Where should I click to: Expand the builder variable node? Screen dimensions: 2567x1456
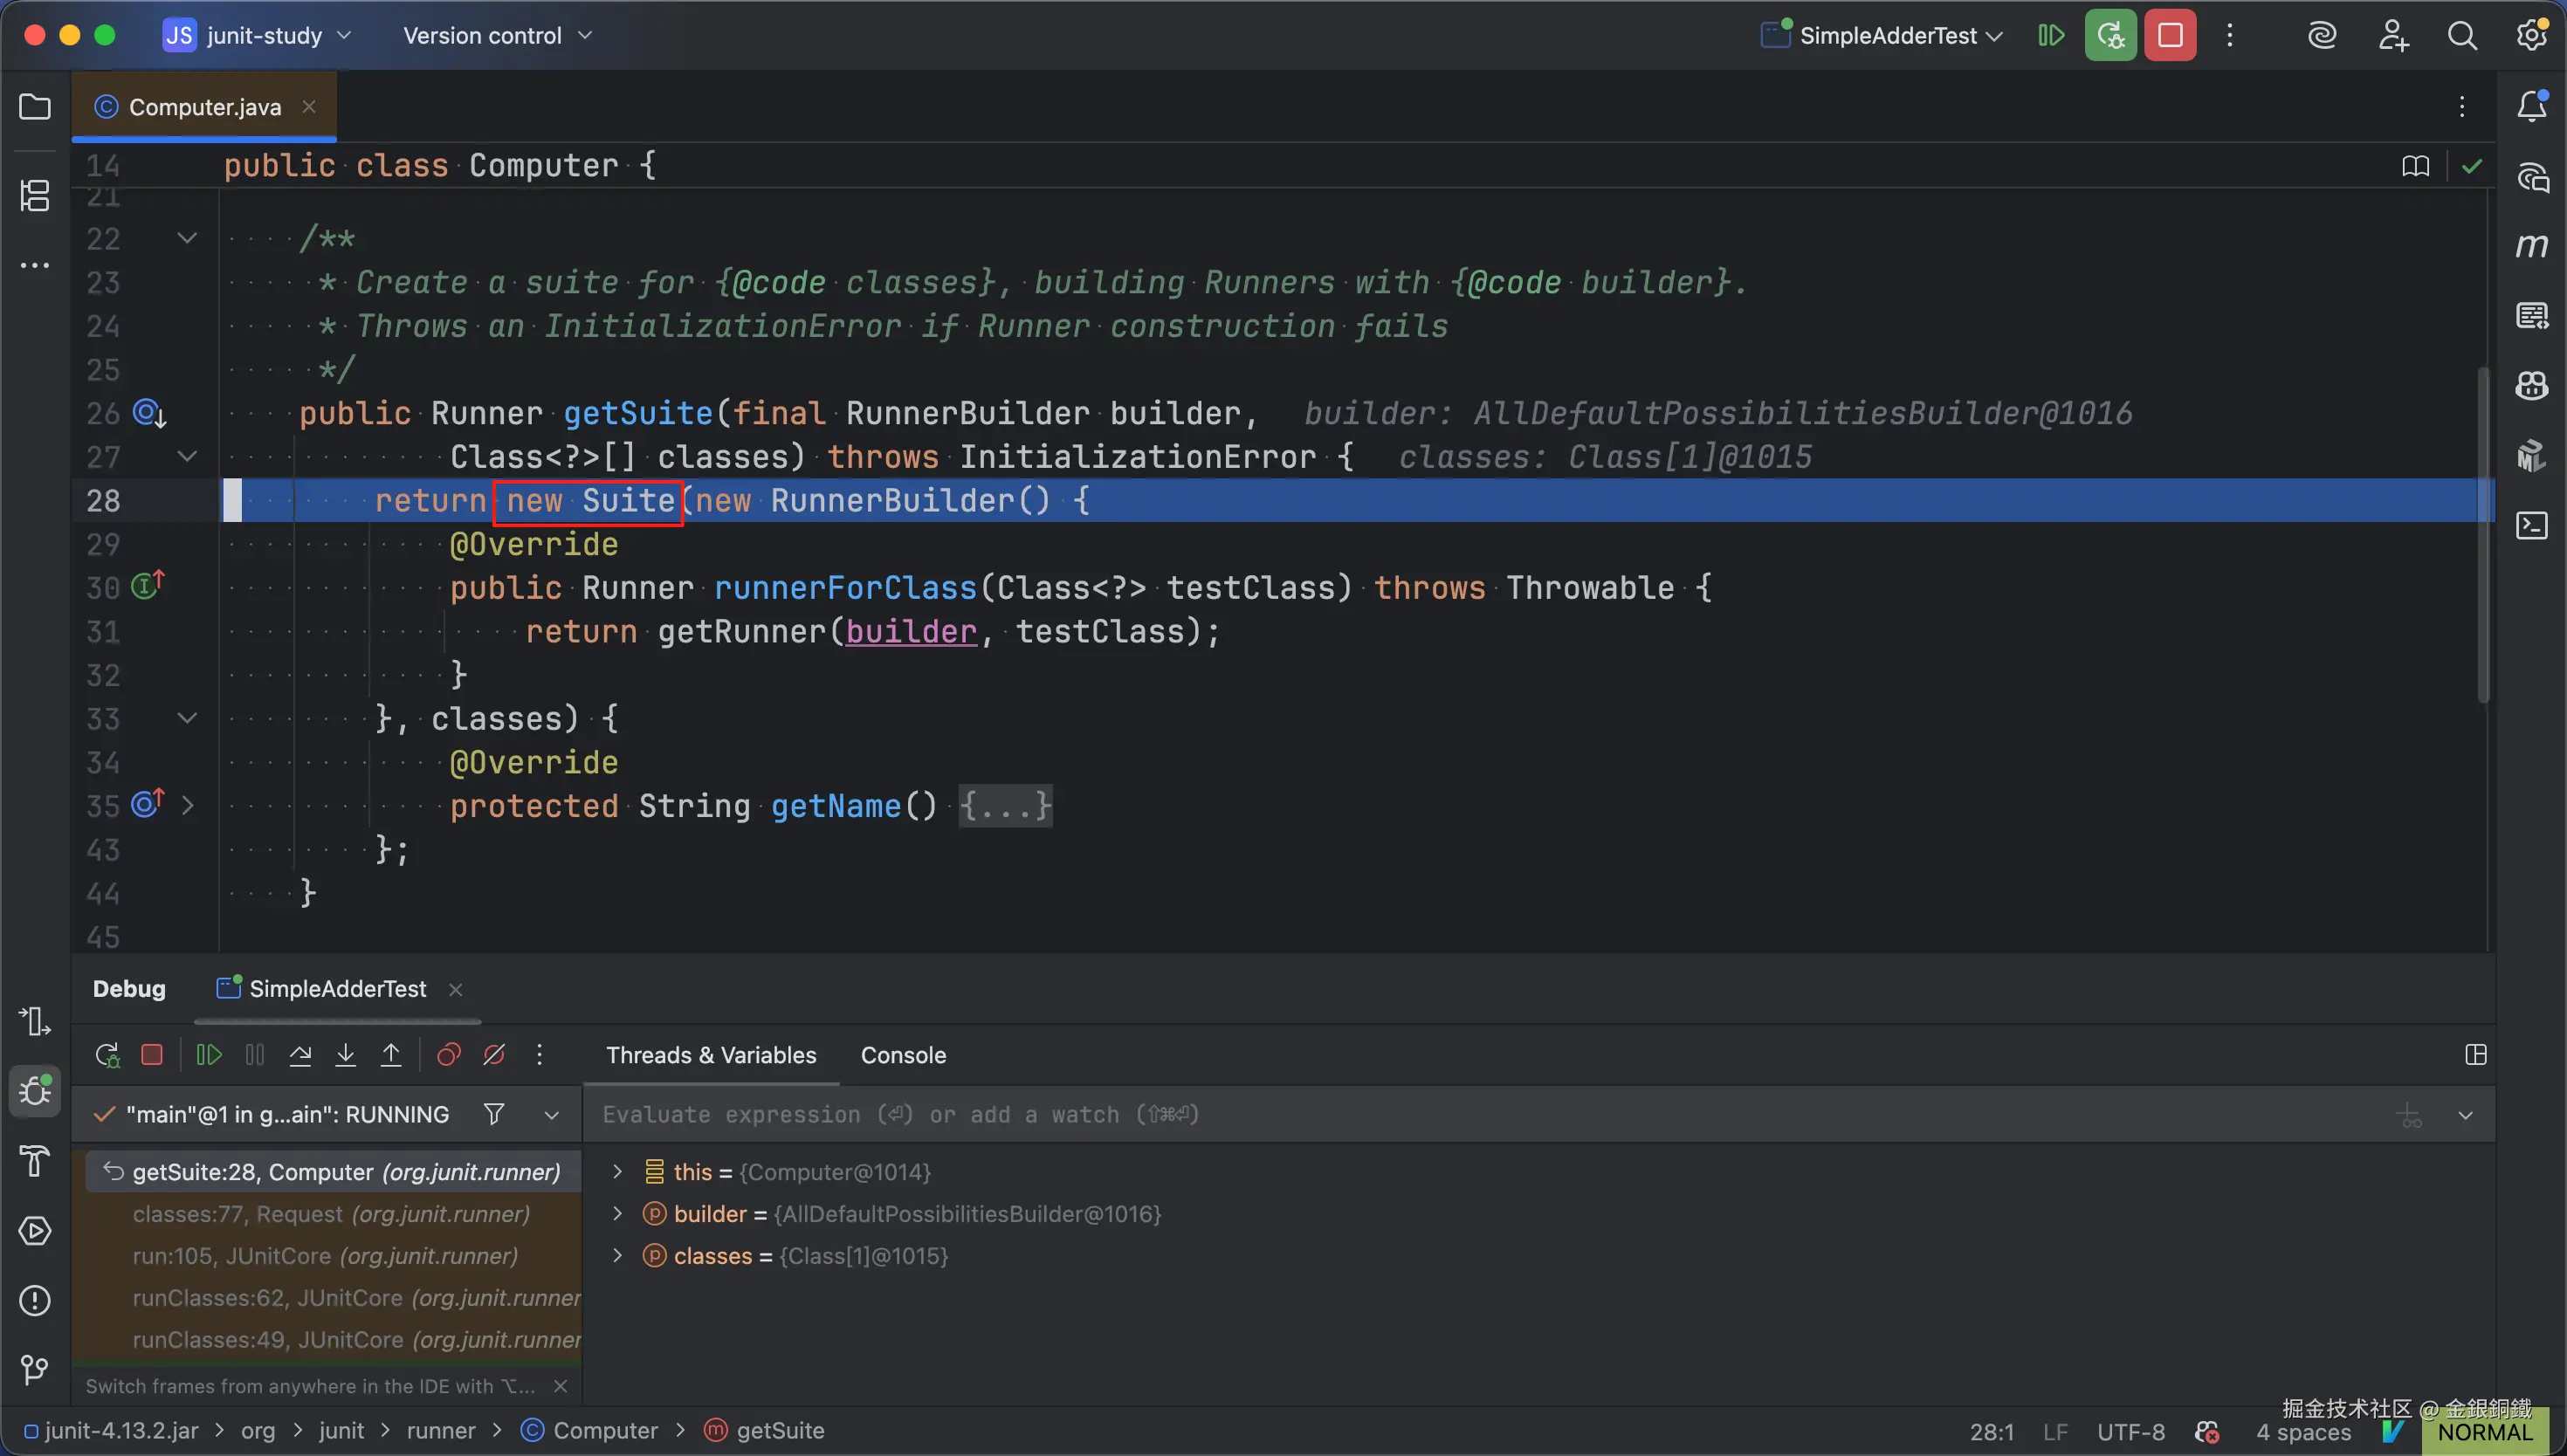(x=617, y=1214)
